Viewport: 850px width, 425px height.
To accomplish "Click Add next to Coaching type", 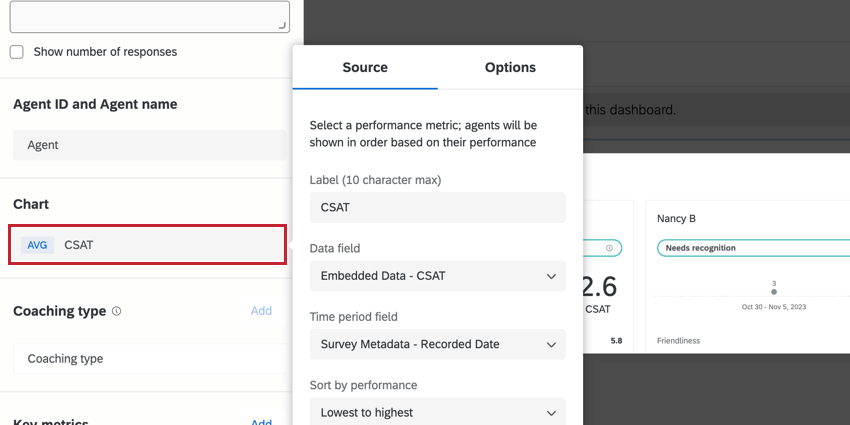I will click(261, 311).
